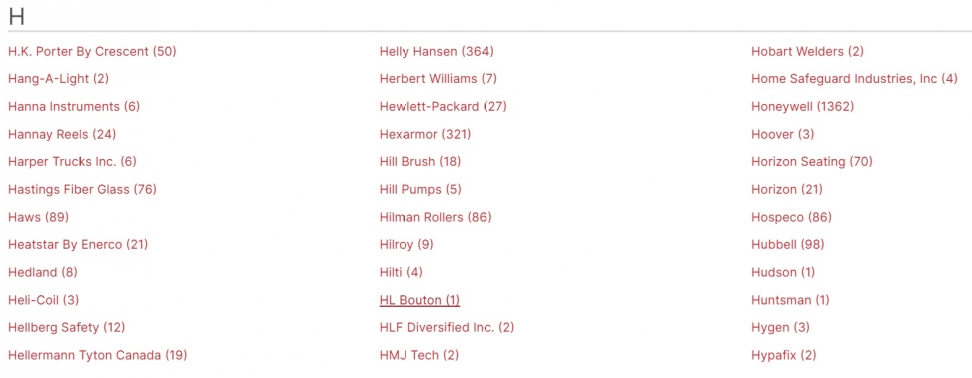Open the Hubbell brand link
The image size is (972, 378).
[787, 244]
